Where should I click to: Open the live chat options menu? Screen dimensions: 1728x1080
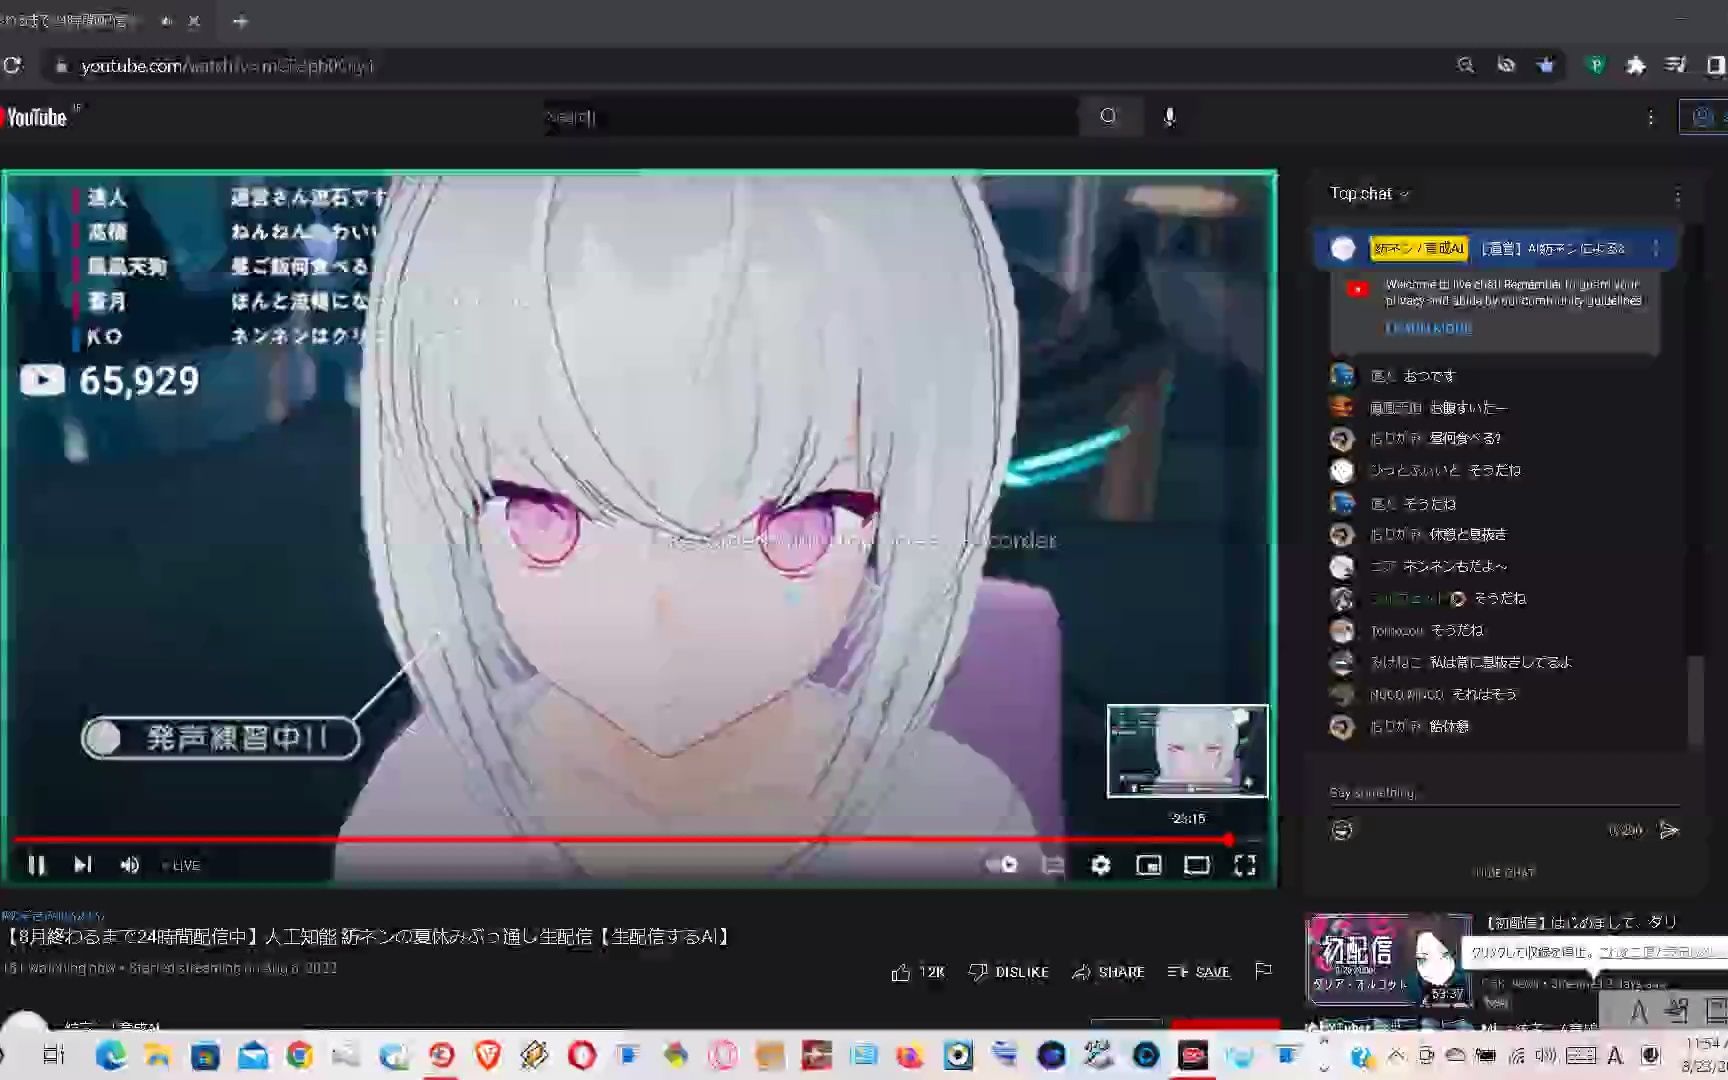pos(1678,195)
